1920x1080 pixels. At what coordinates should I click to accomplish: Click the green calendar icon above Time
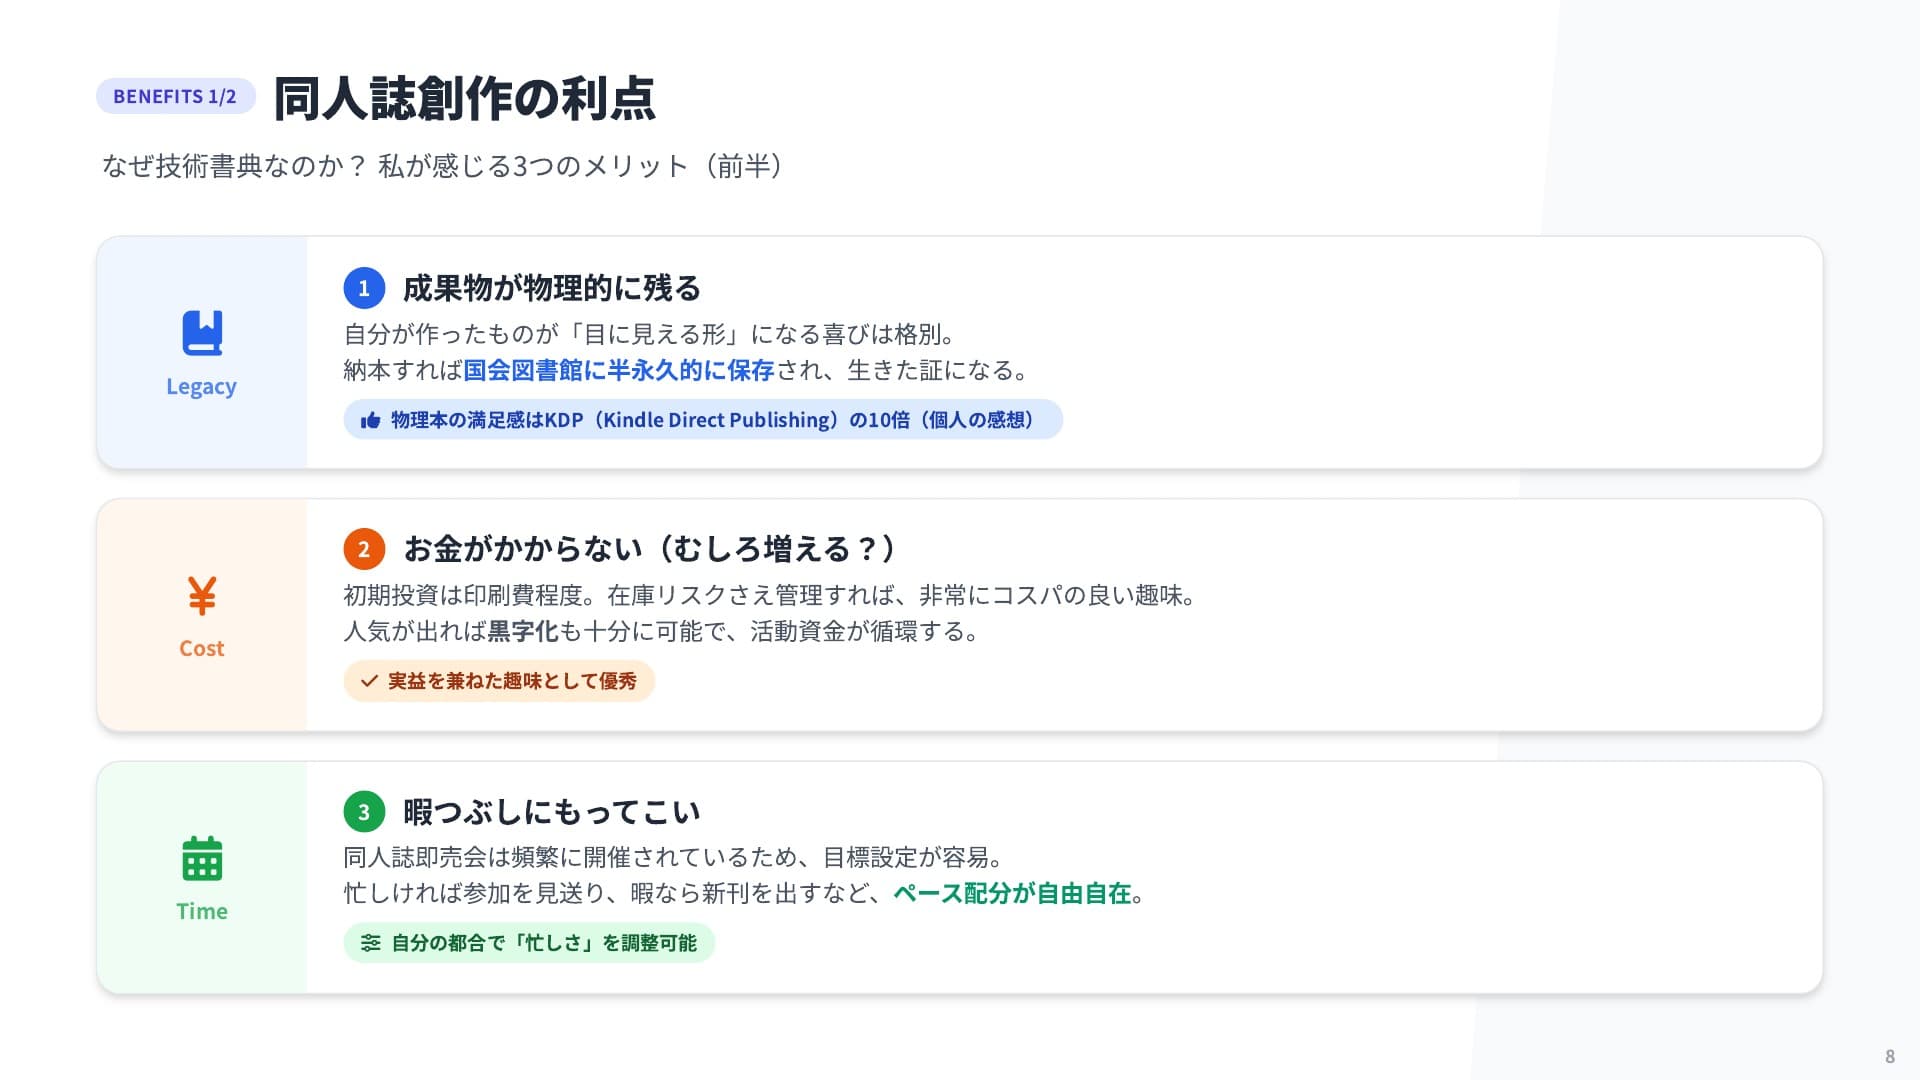tap(202, 858)
